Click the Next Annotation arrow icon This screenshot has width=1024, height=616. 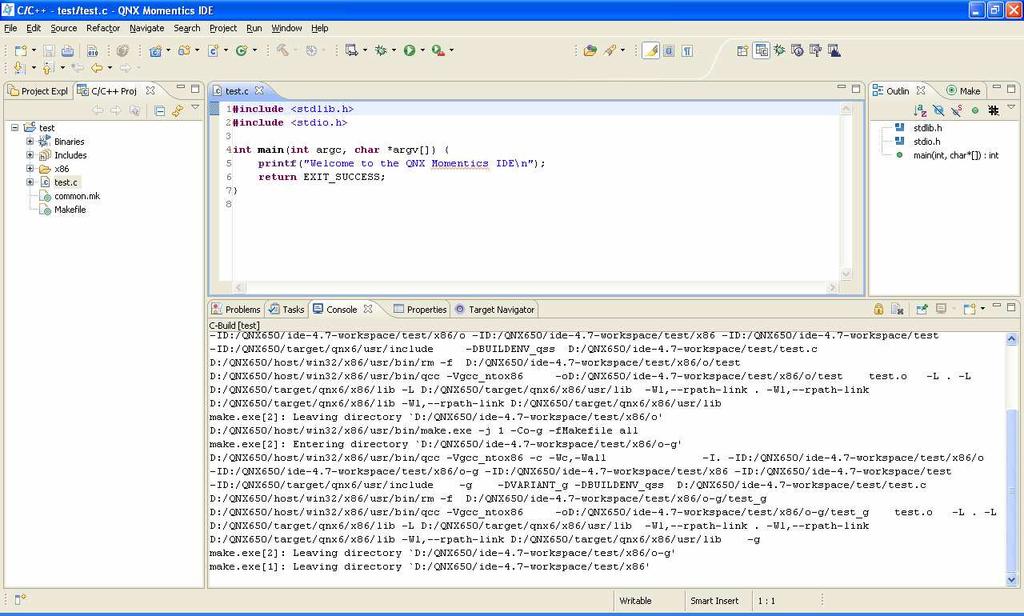(x=19, y=67)
